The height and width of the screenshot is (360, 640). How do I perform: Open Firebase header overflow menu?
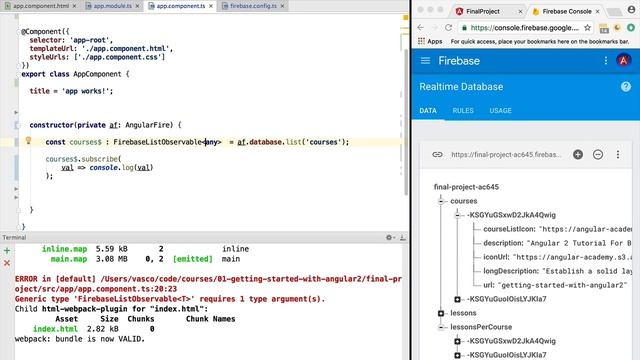point(606,60)
